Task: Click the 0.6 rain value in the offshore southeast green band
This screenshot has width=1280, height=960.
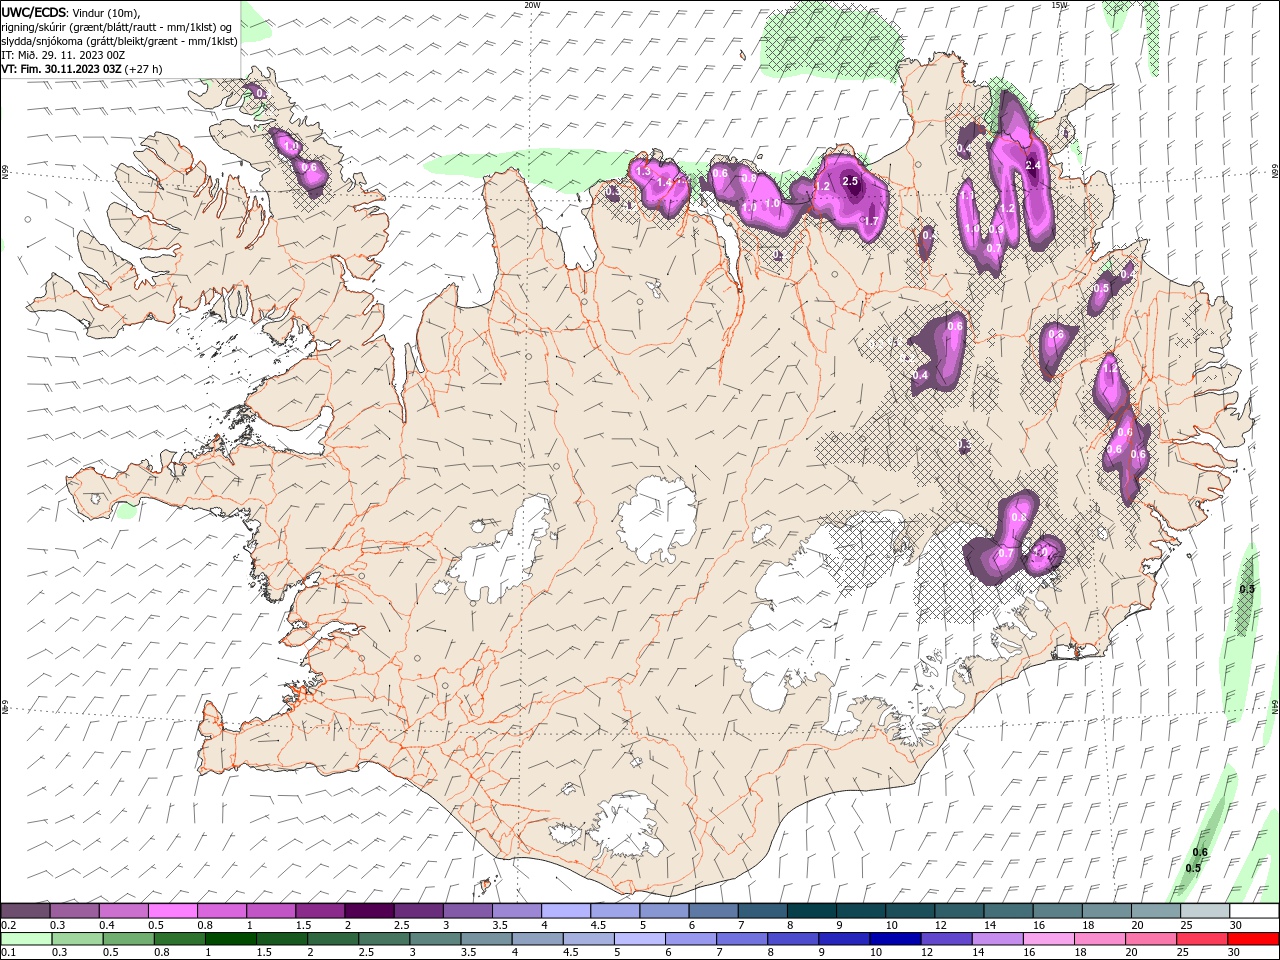Action: tap(1200, 852)
